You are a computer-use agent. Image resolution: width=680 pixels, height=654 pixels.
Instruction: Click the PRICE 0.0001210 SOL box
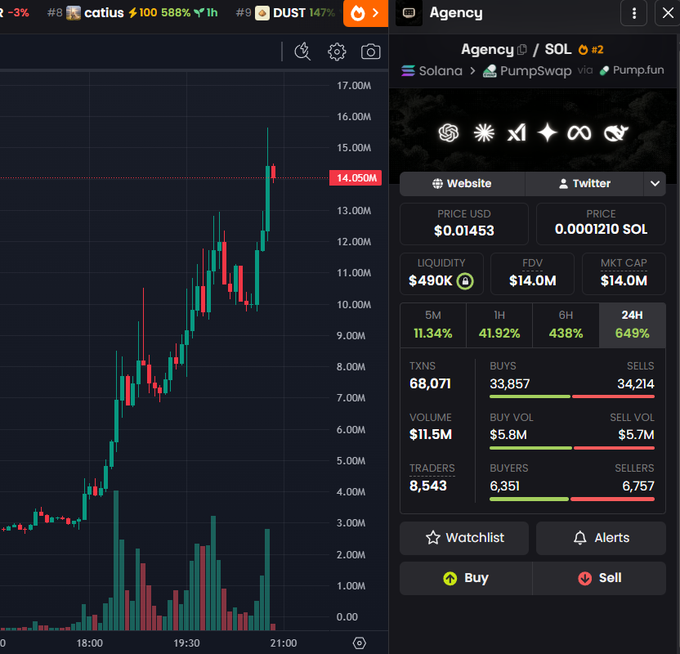[x=601, y=224]
